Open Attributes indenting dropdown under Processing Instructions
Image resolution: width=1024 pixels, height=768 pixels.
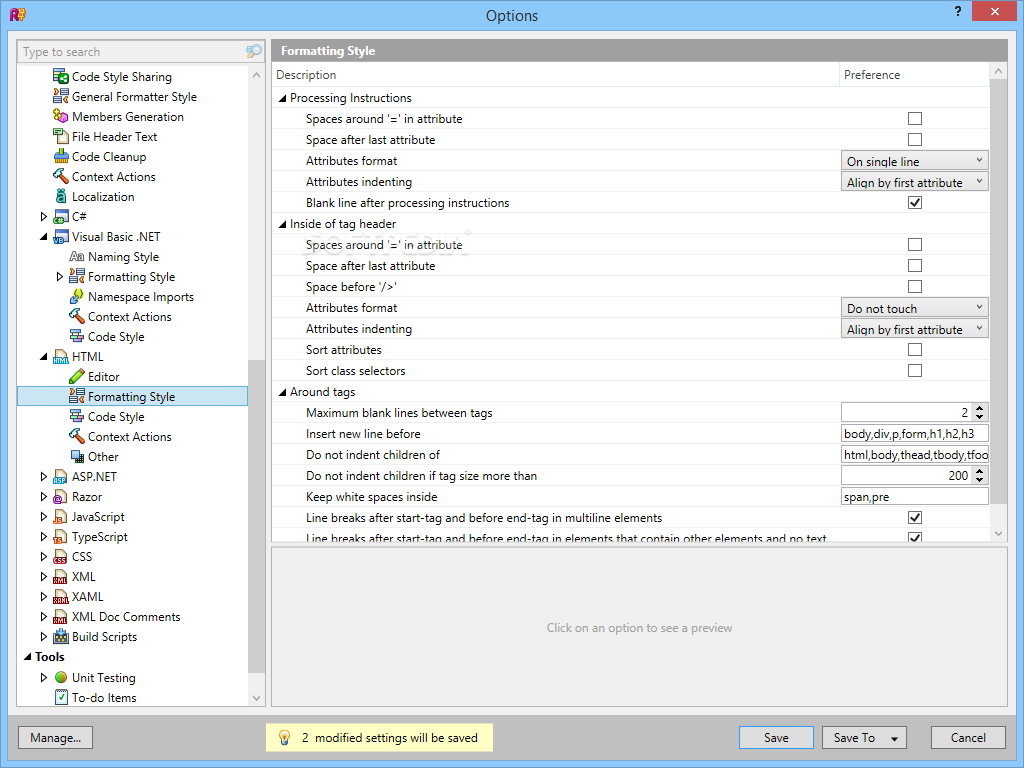coord(914,182)
